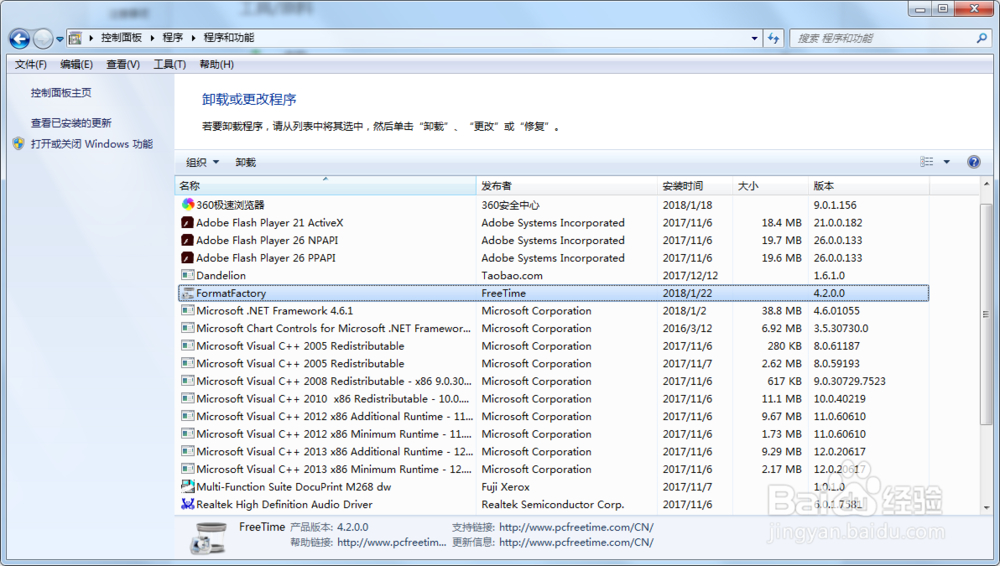
Task: Click the Adobe Flash Player 26 NPAPI icon
Action: 188,240
